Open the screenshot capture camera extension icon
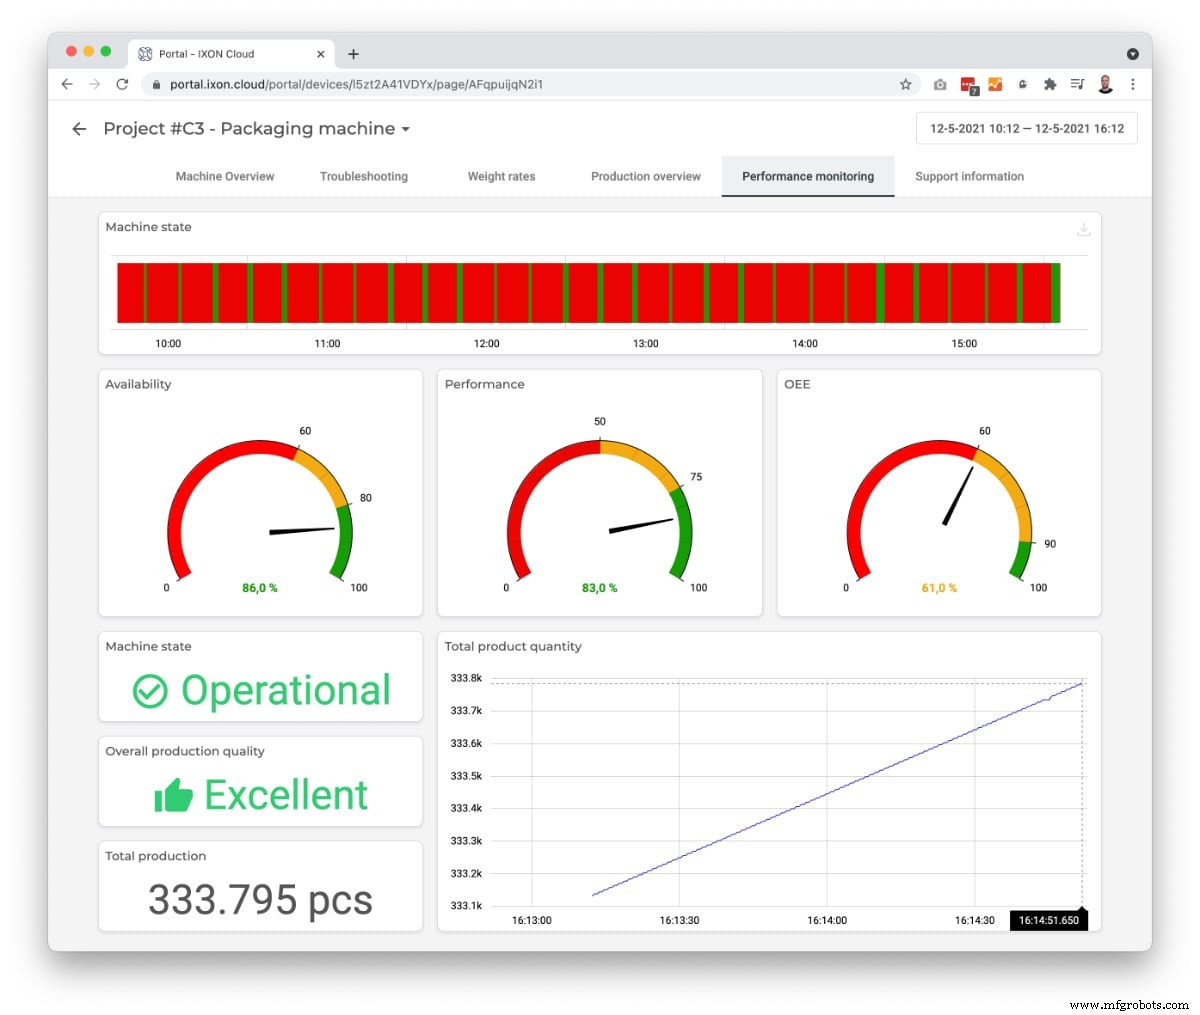This screenshot has height=1015, width=1200. [940, 85]
